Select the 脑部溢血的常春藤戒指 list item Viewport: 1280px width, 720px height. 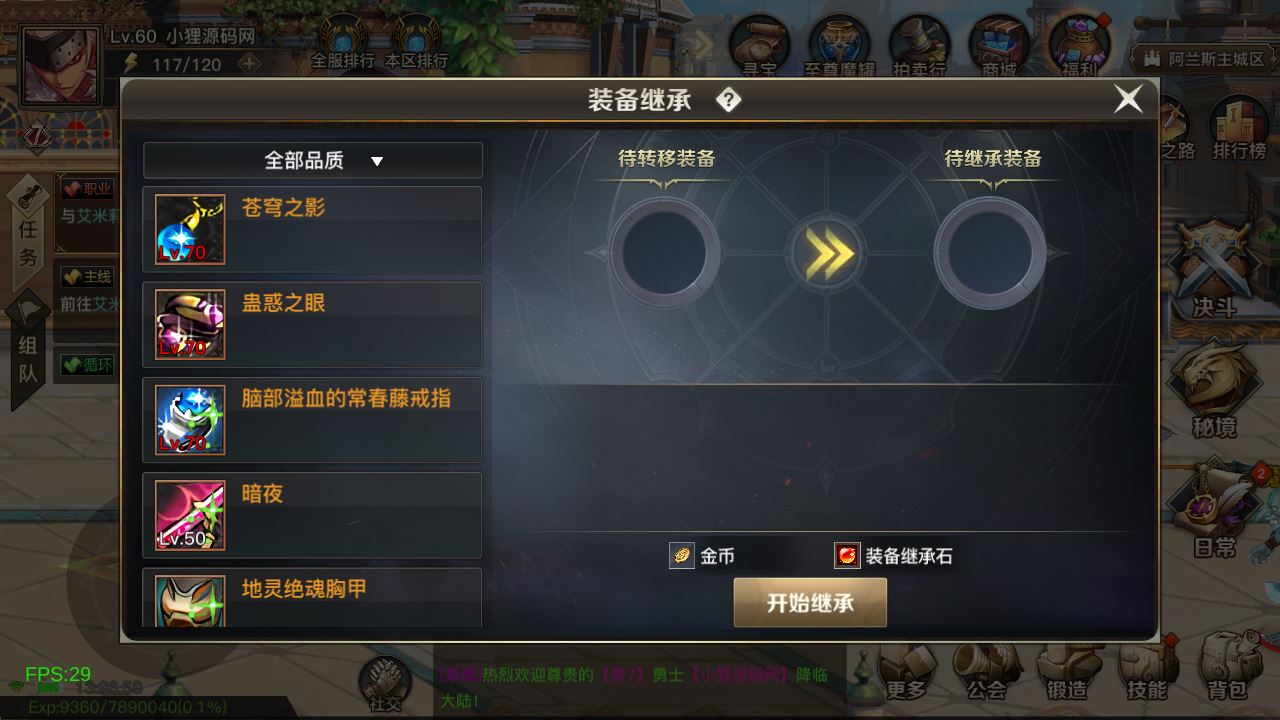pyautogui.click(x=312, y=421)
